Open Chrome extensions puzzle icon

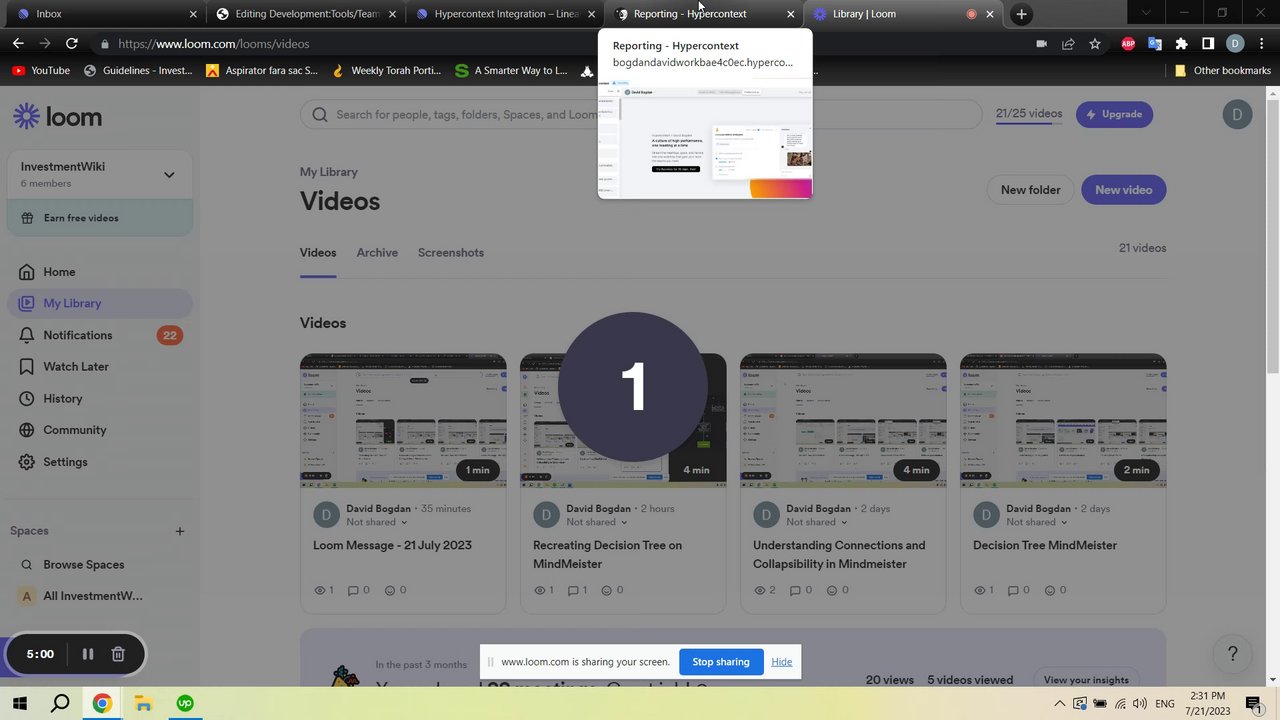[x=1181, y=44]
